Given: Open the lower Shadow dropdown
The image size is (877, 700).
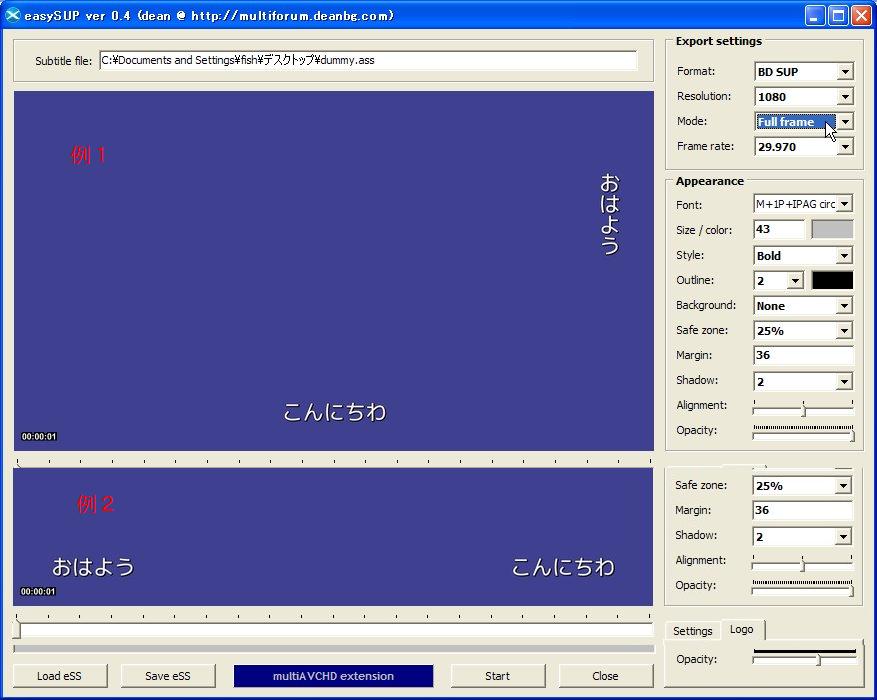Looking at the screenshot, I should click(x=802, y=537).
